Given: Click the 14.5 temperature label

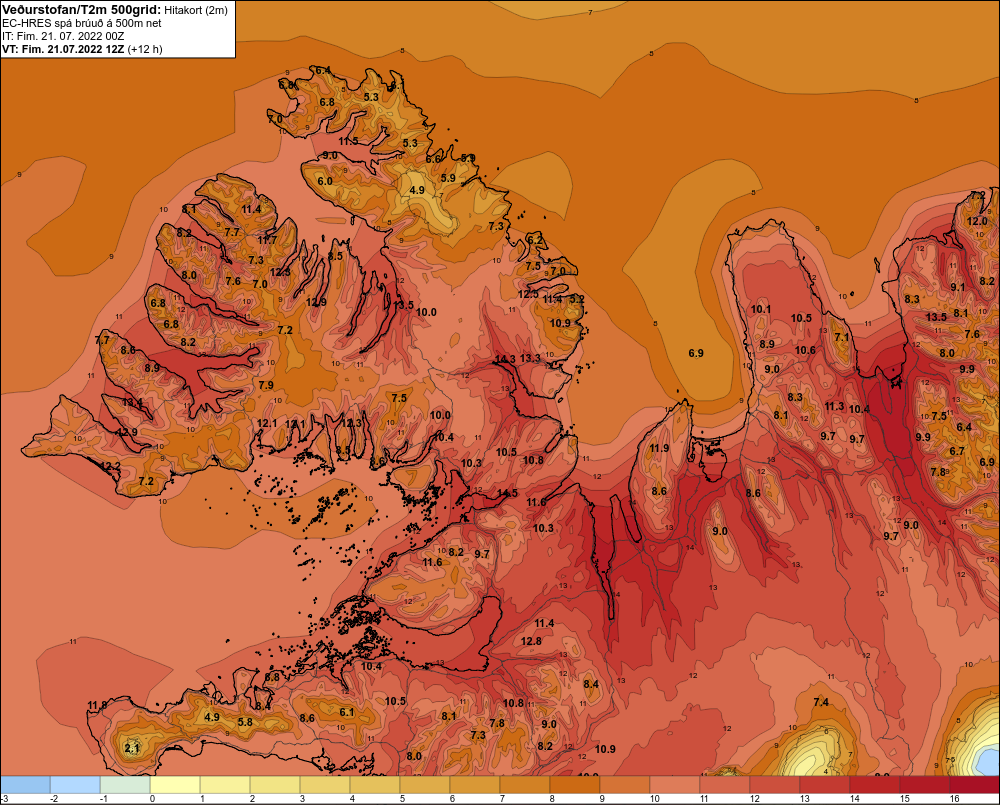Looking at the screenshot, I should tap(508, 493).
